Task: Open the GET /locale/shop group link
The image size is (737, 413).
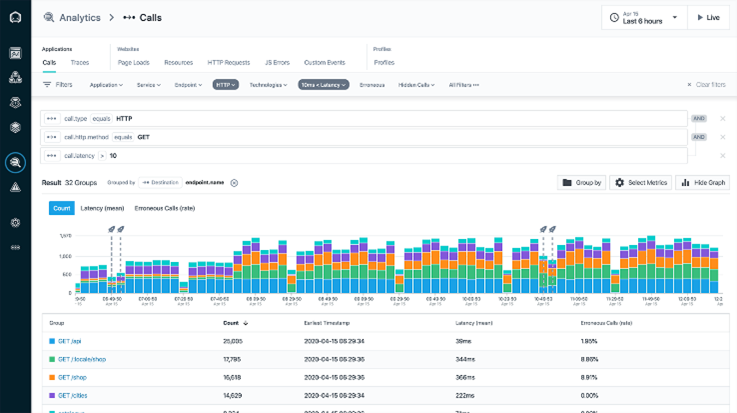Action: click(82, 359)
